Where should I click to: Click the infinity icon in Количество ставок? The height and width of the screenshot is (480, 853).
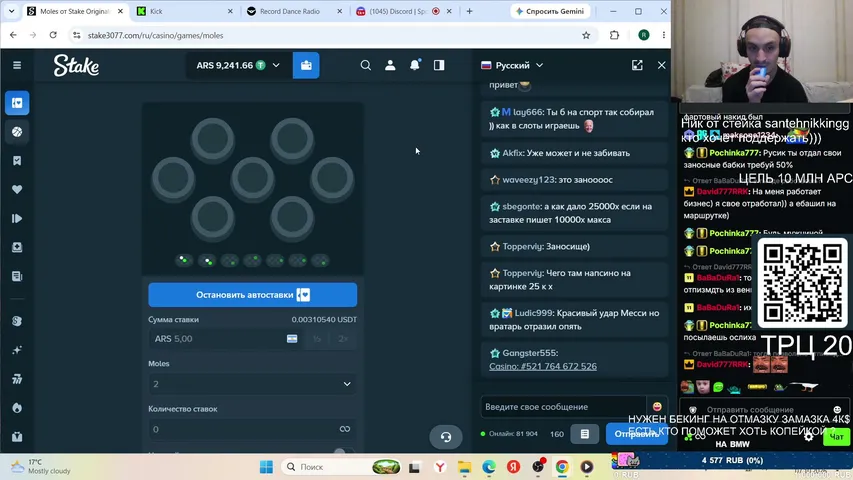[x=345, y=429]
